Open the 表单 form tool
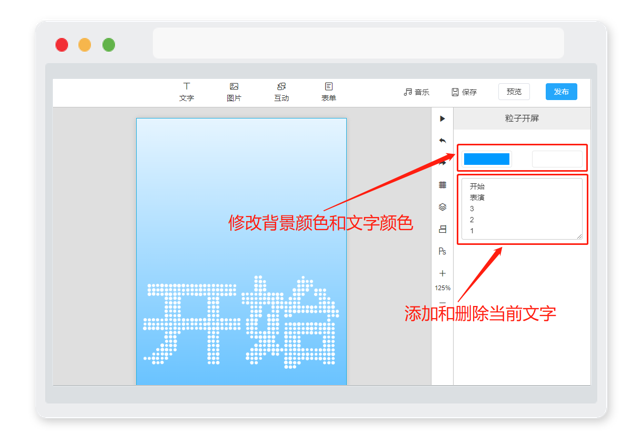 [x=329, y=92]
